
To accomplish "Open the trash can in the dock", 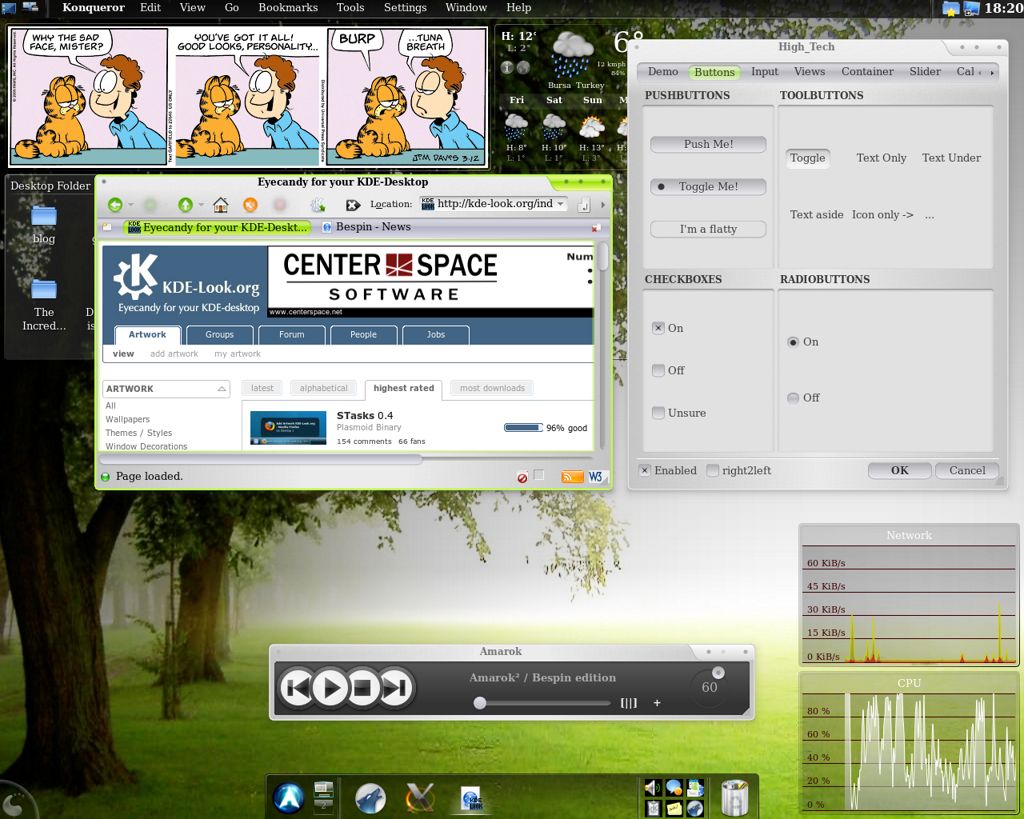I will tap(735, 798).
